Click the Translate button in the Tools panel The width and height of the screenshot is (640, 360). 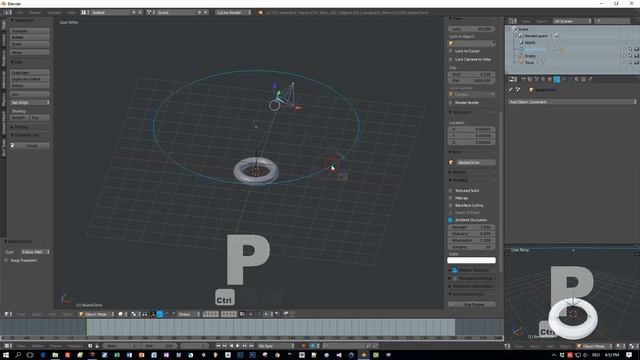[30, 31]
